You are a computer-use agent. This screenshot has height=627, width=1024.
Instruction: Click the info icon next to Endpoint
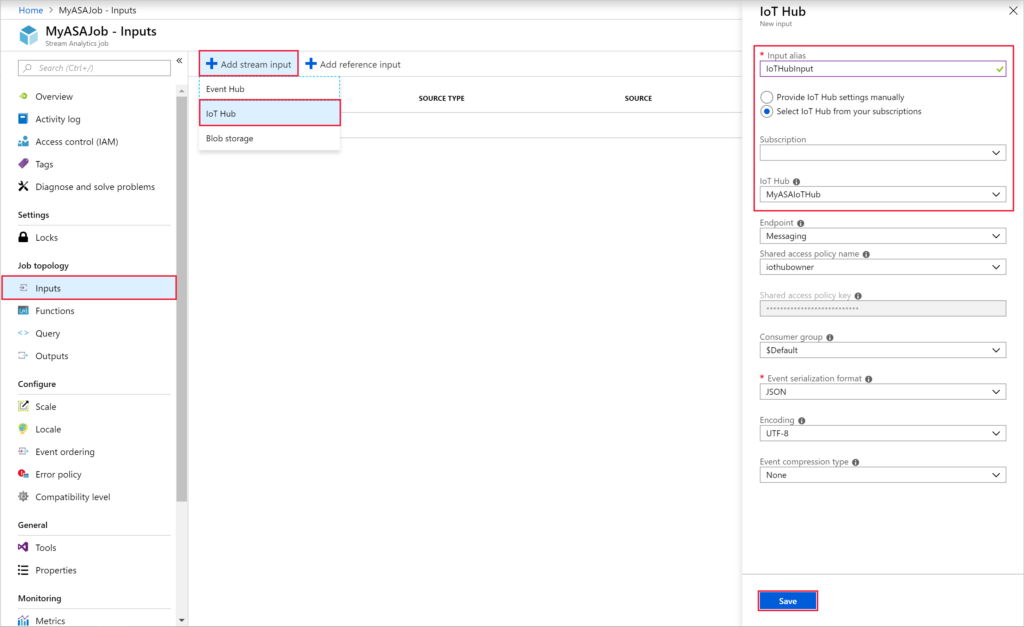801,223
